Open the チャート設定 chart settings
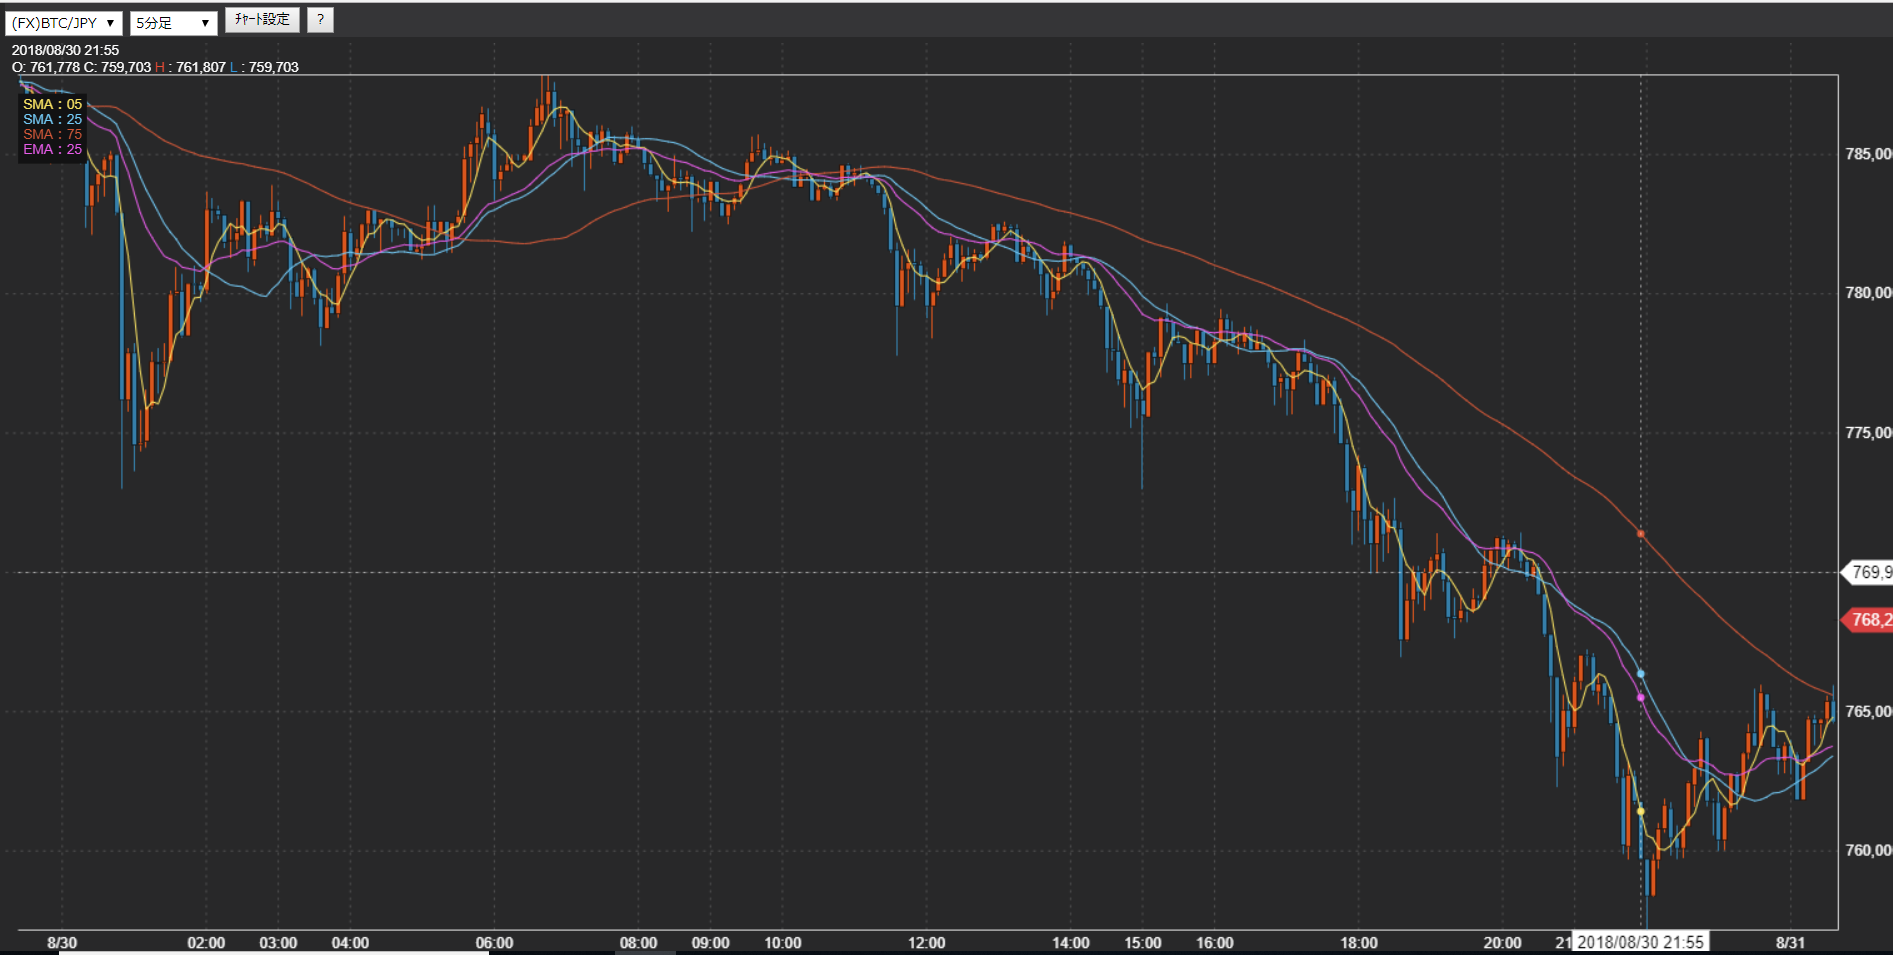This screenshot has height=955, width=1893. [262, 20]
